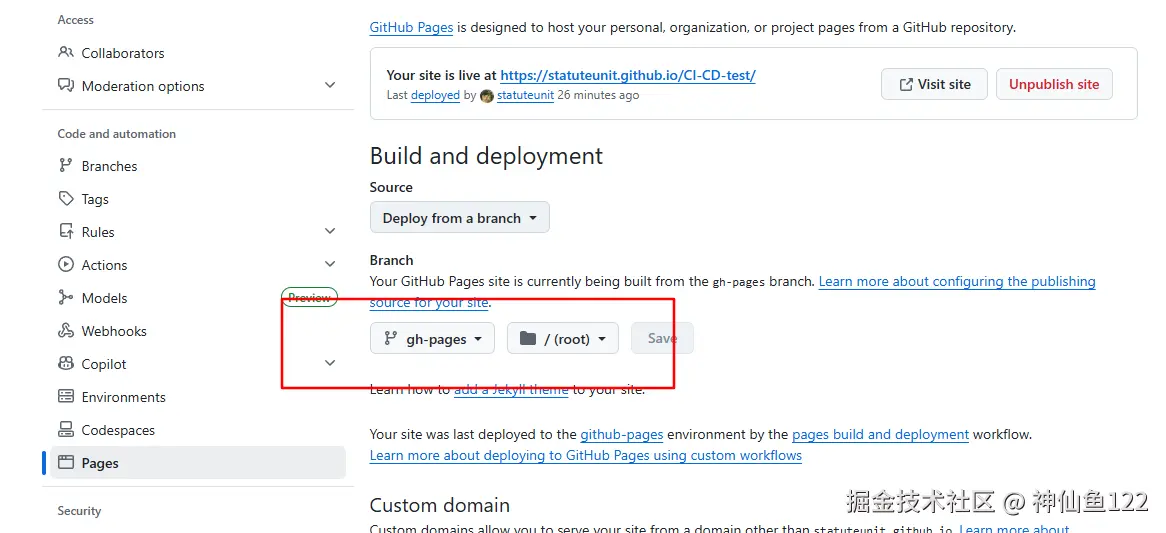Click the Visit site button

pos(934,84)
